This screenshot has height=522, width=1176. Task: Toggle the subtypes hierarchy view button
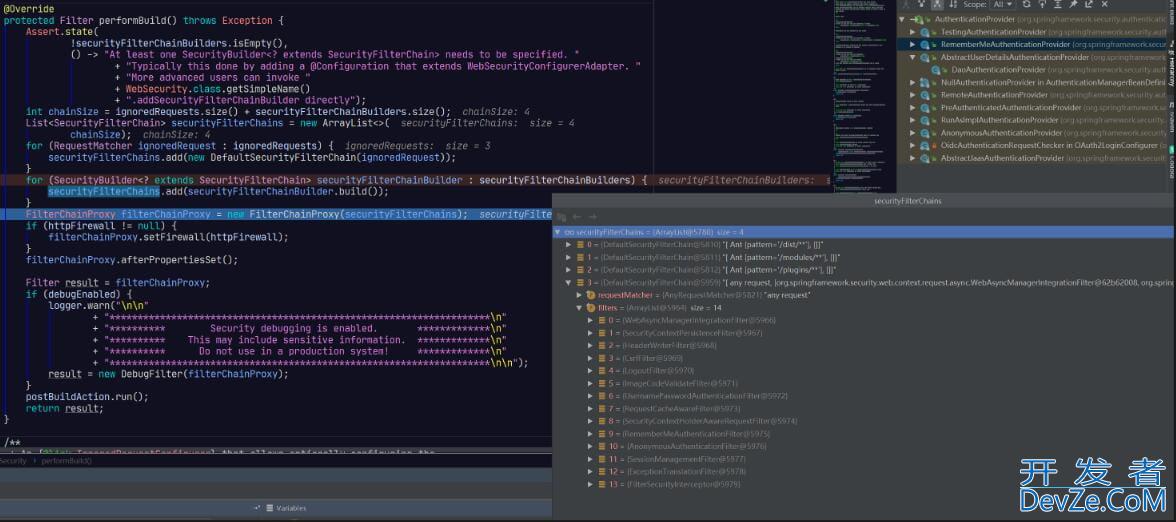point(937,4)
